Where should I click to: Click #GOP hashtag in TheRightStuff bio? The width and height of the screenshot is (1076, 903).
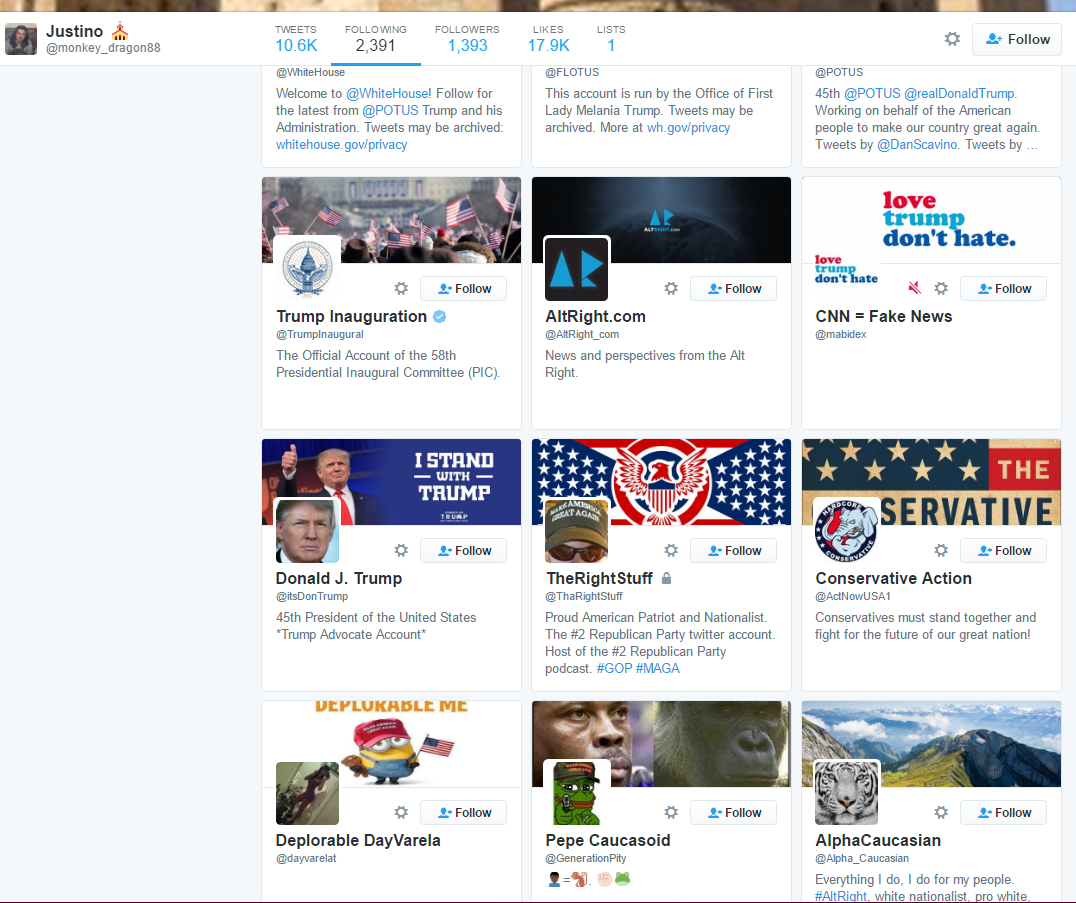pyautogui.click(x=614, y=668)
